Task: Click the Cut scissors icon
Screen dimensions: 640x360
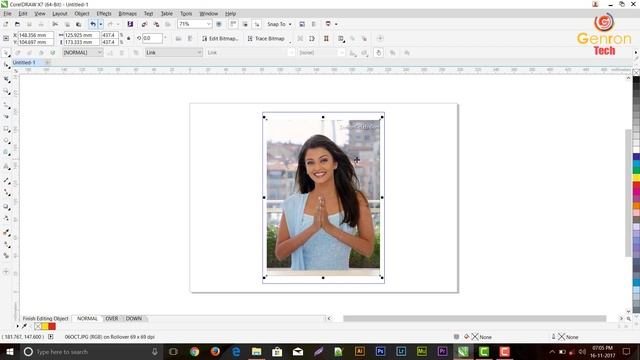Action: click(x=55, y=24)
